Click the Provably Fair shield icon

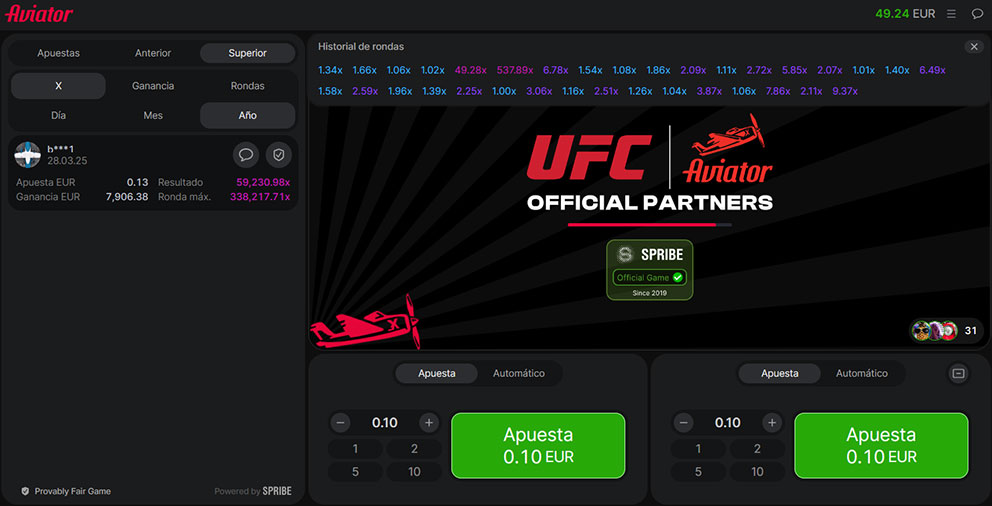point(25,491)
